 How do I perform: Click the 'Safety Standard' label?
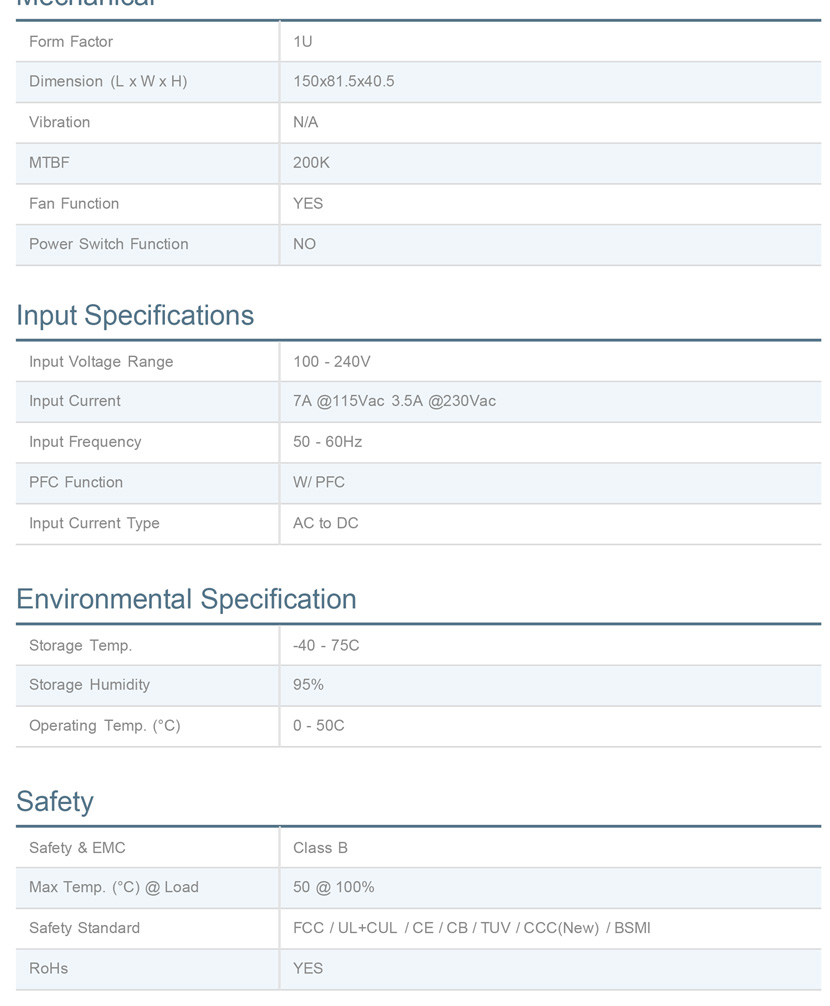tap(84, 928)
